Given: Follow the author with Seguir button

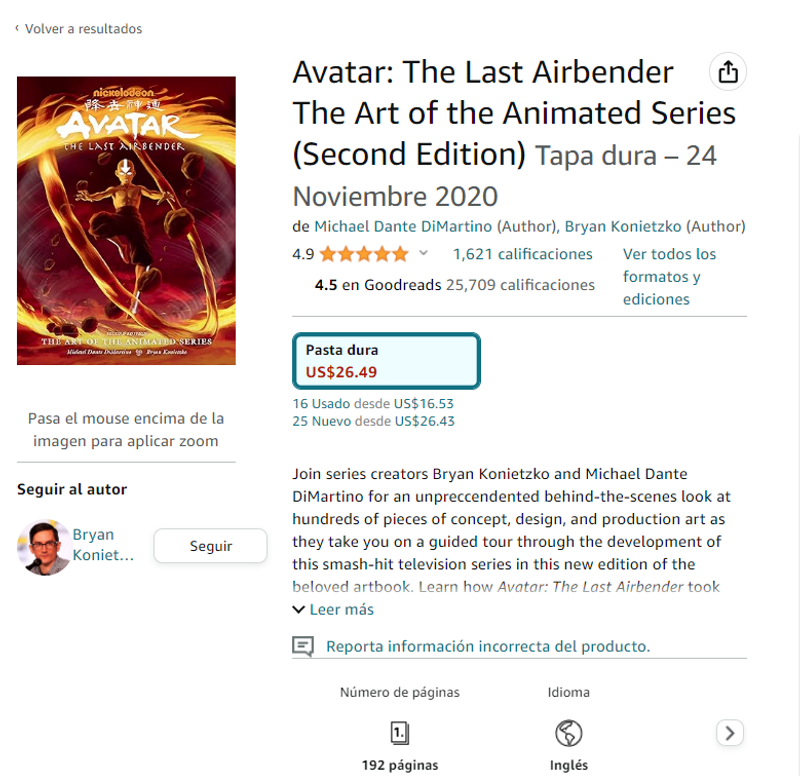Looking at the screenshot, I should (210, 546).
